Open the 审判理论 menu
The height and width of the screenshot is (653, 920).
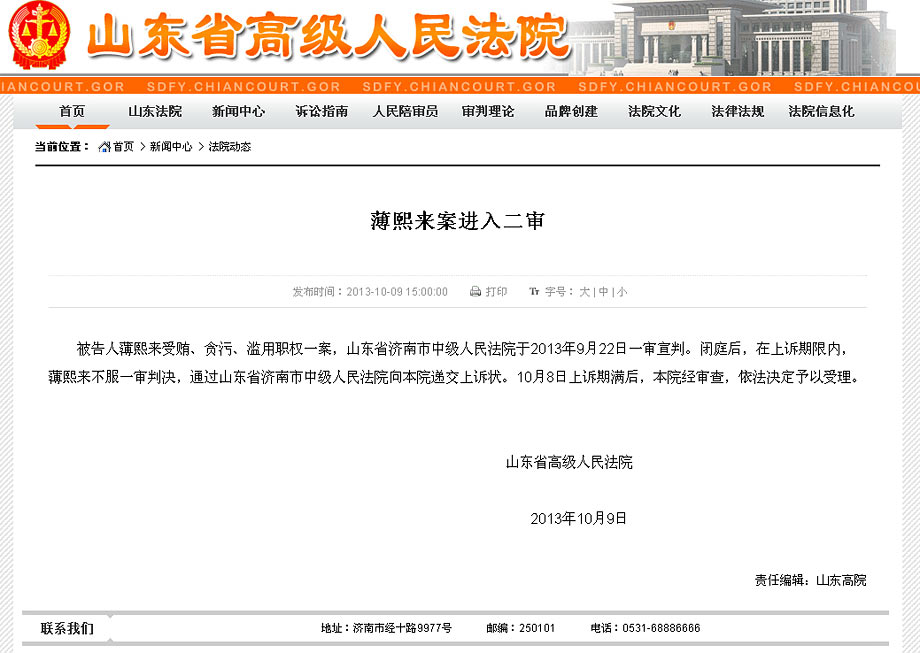pos(488,111)
